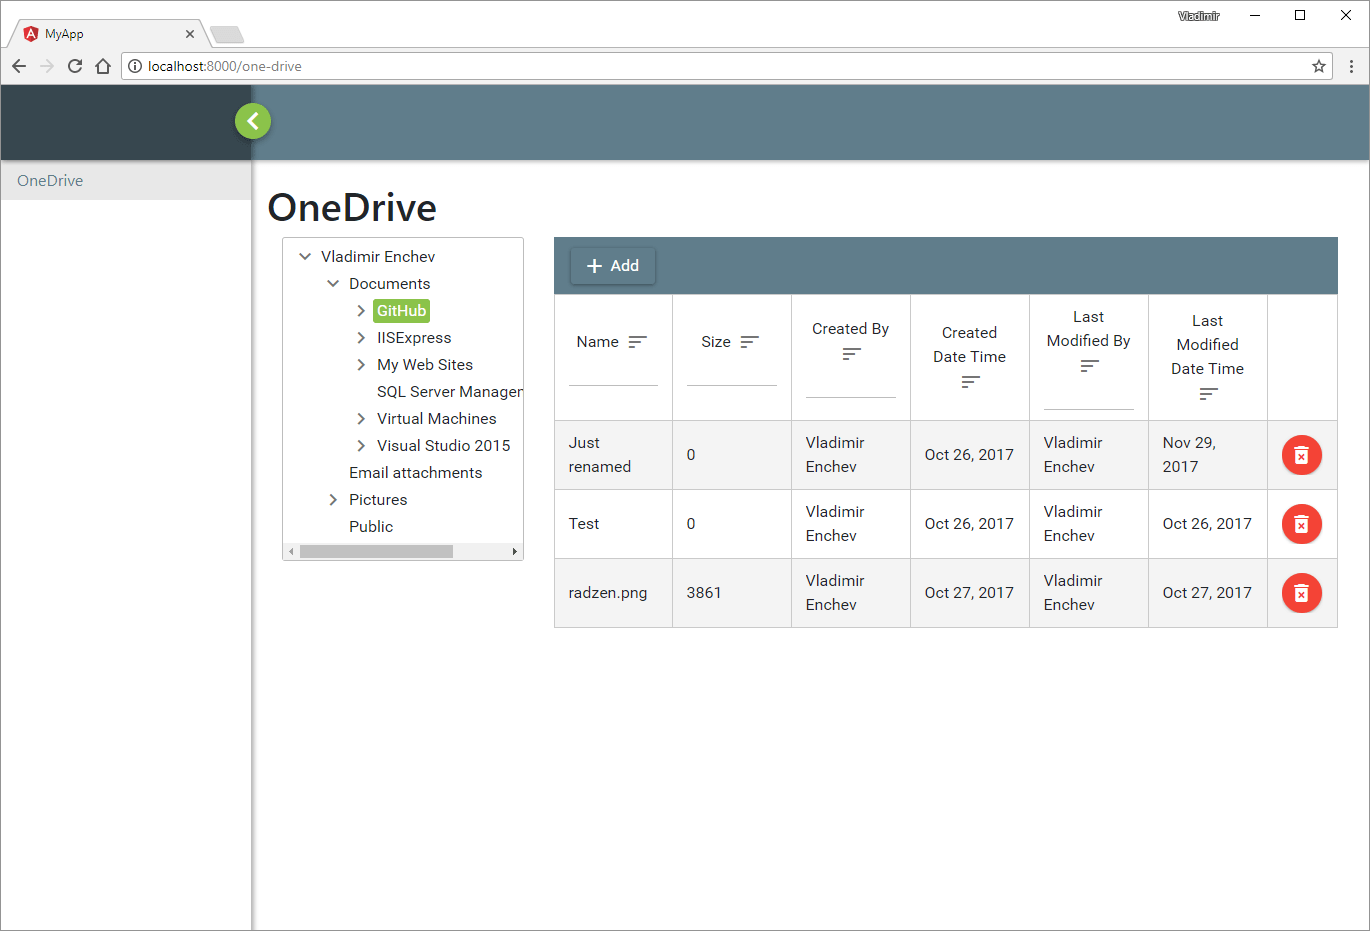Close the MyApp browser tab
This screenshot has height=931, width=1370.
pyautogui.click(x=190, y=34)
